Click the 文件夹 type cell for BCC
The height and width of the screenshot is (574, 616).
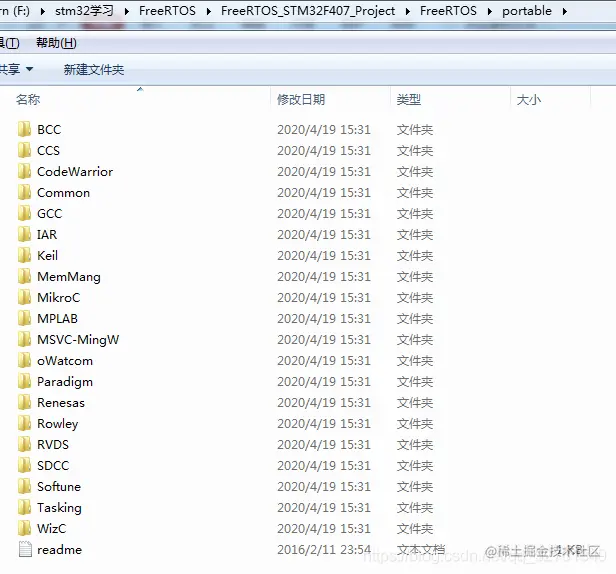pos(414,129)
